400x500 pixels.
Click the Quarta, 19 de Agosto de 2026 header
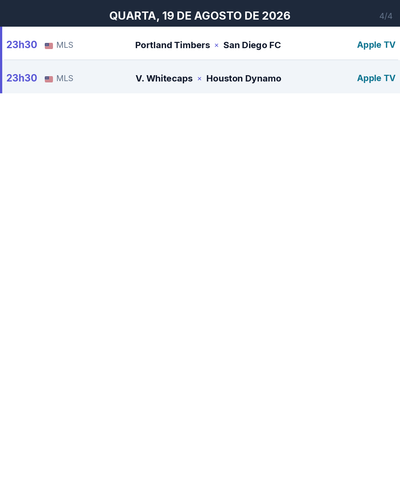(x=200, y=16)
